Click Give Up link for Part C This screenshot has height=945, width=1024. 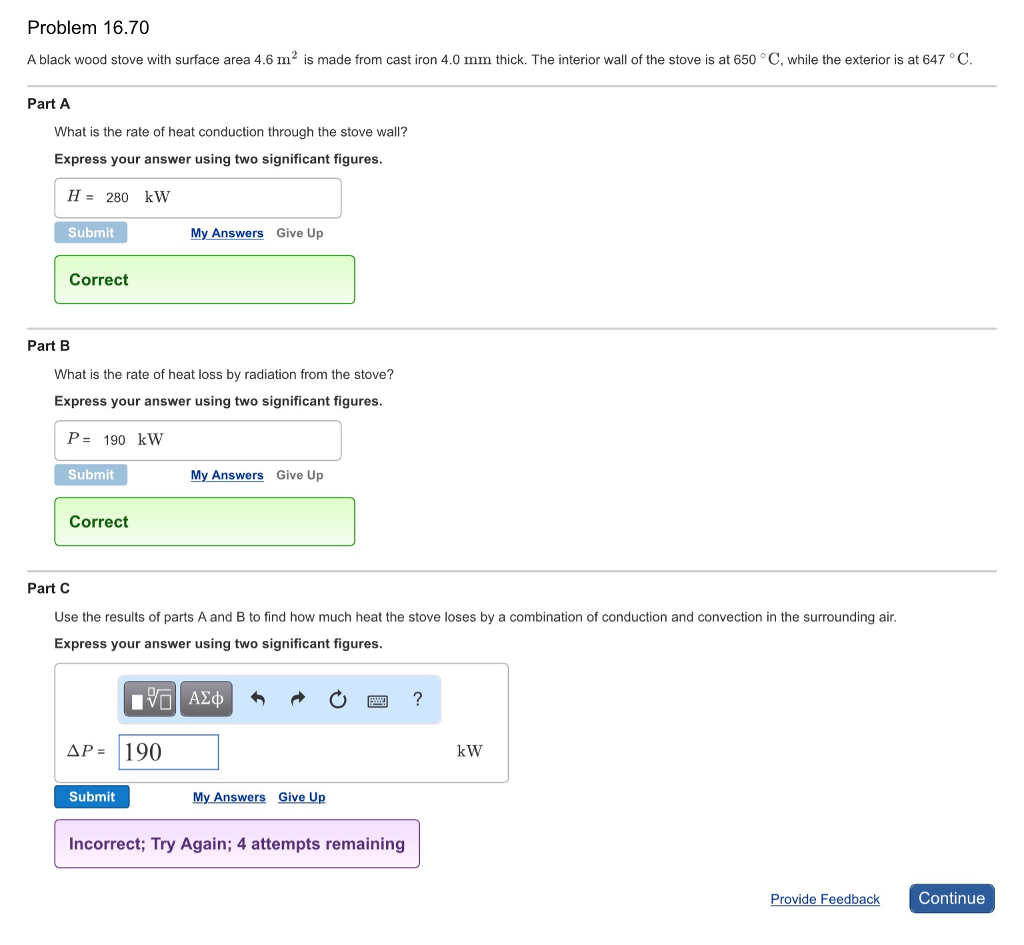302,797
